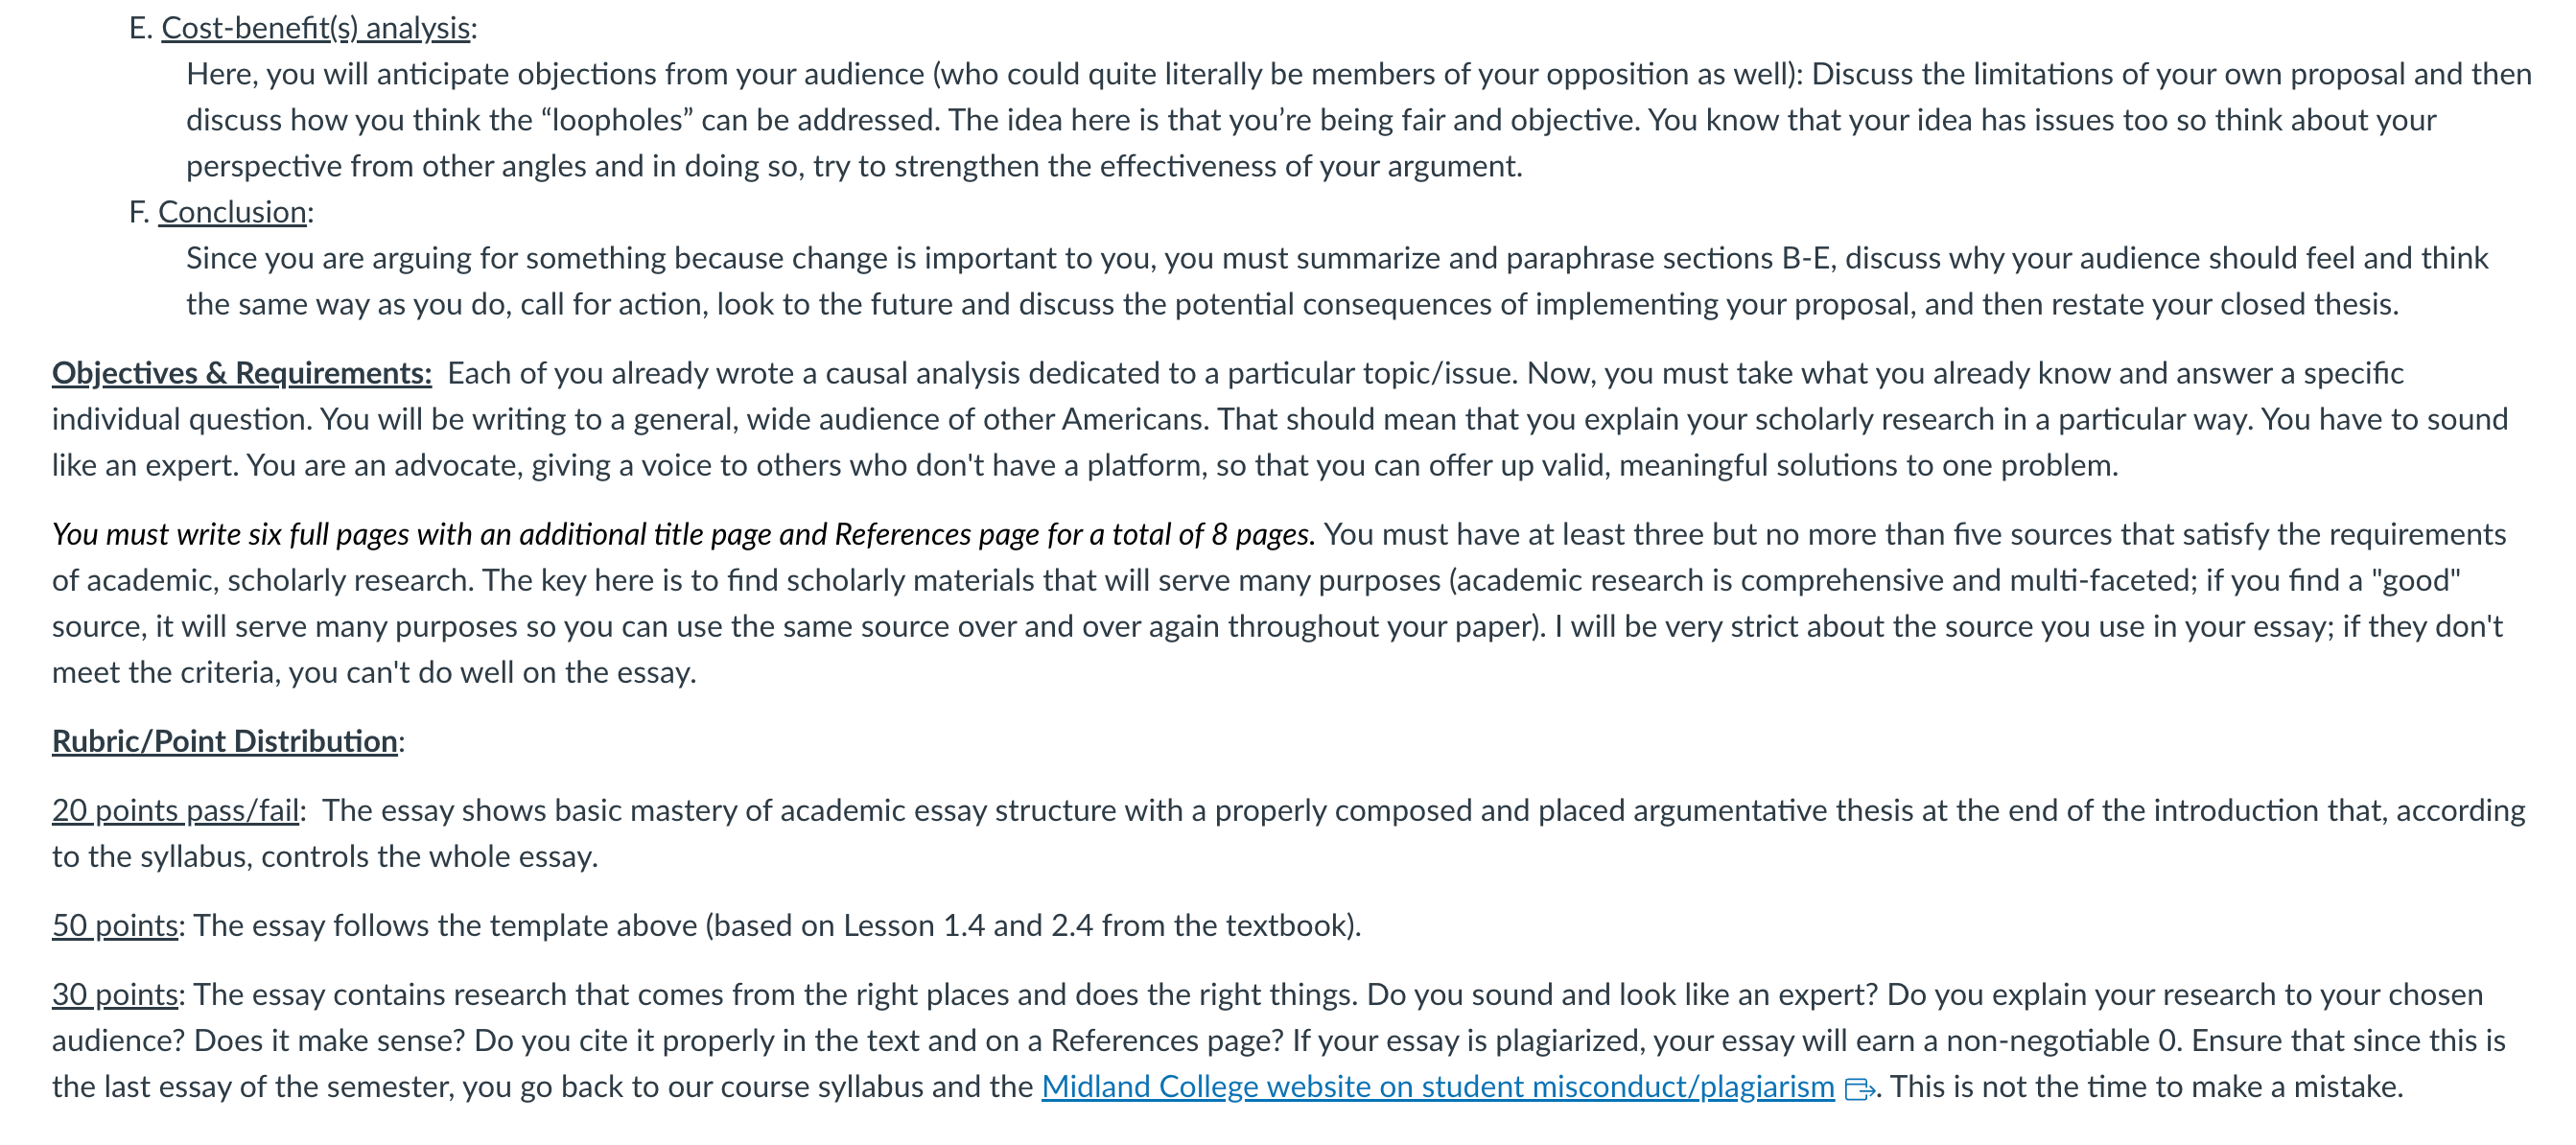Click the "E." list marker before Cost-benefit(s) analysis
This screenshot has height=1145, width=2576.
pos(141,28)
